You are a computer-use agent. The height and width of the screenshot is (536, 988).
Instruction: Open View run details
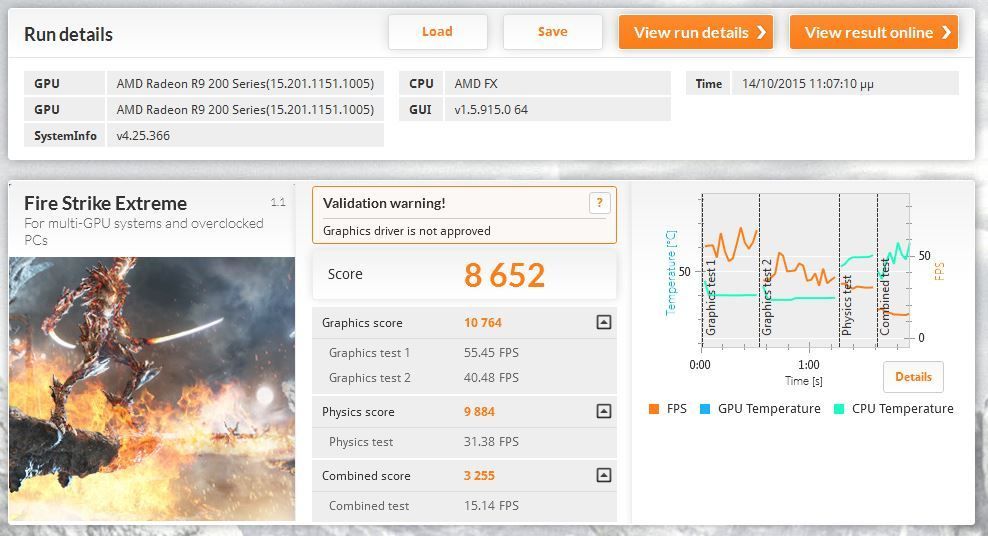(697, 32)
